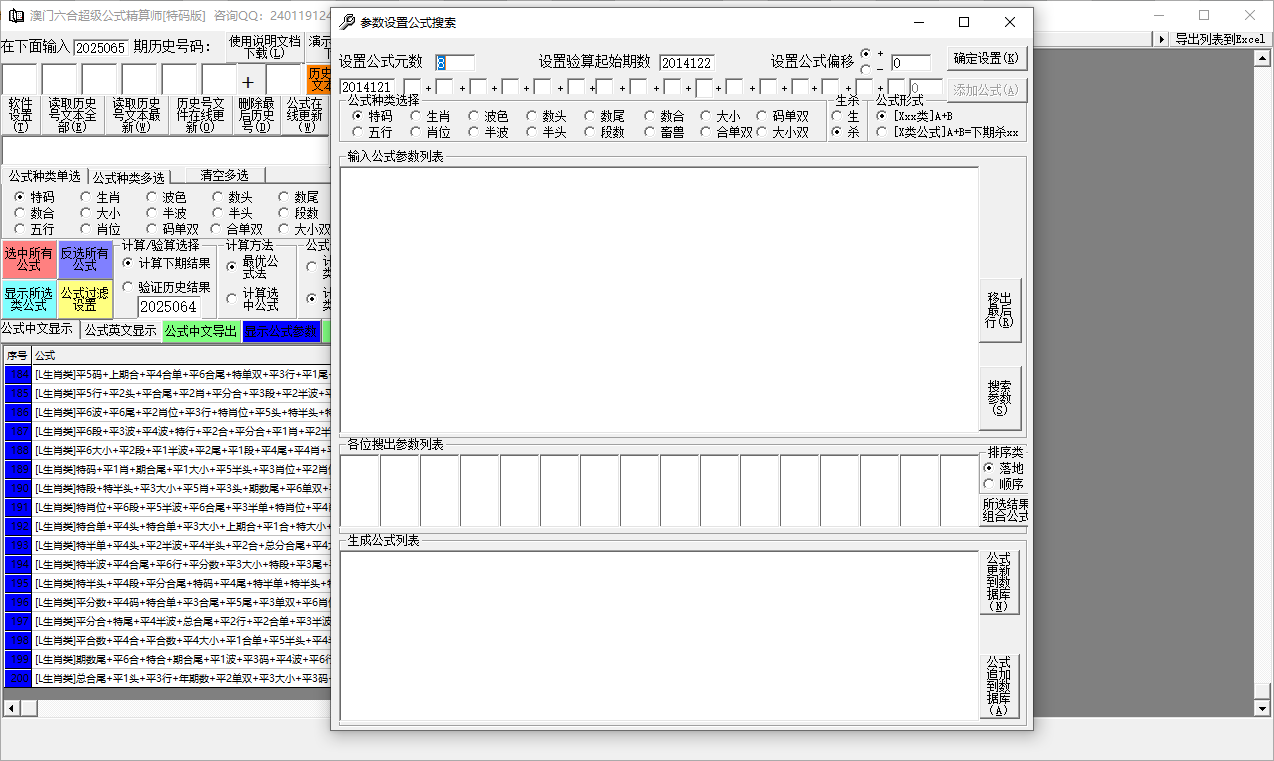The width and height of the screenshot is (1274, 761).
Task: Click the wrench icon in dialog title bar
Action: [347, 22]
